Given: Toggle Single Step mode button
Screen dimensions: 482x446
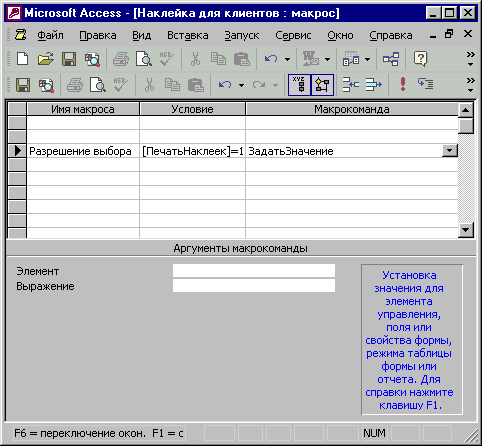Looking at the screenshot, I should click(426, 85).
